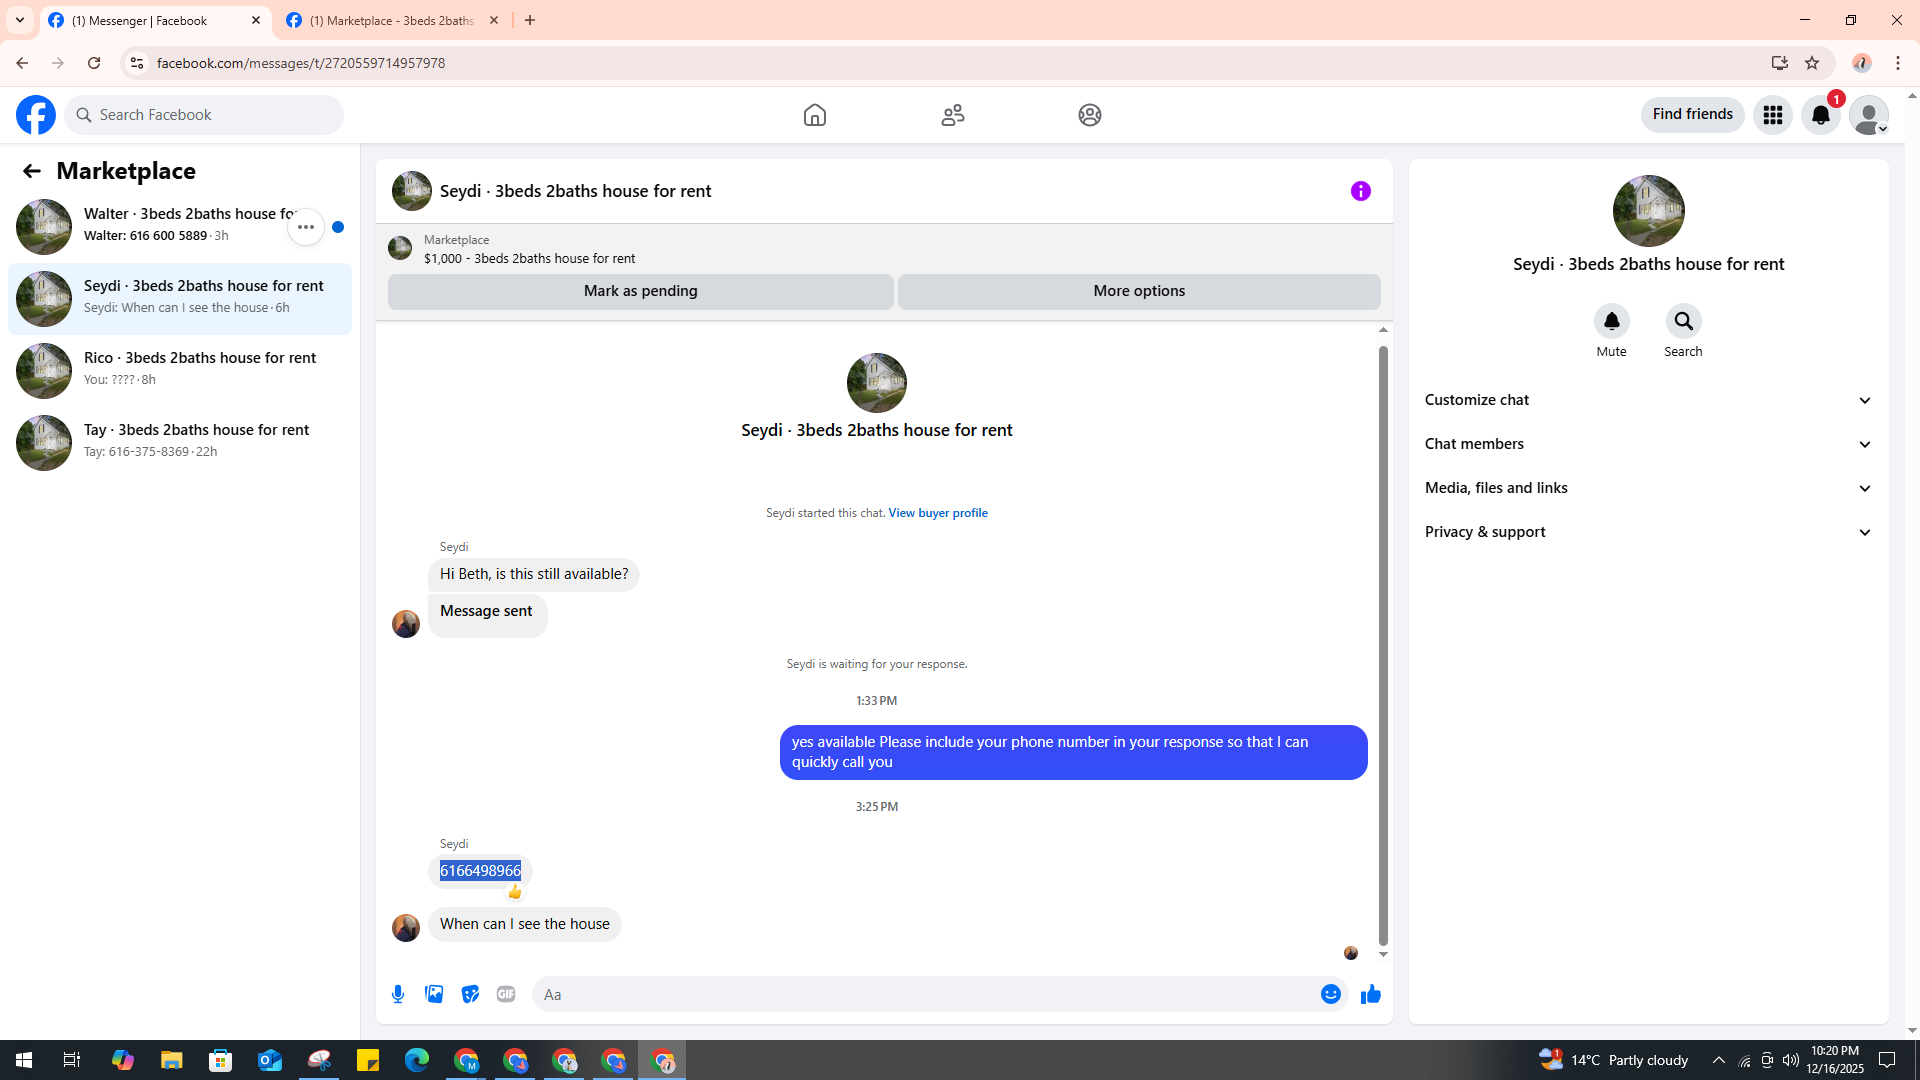Viewport: 1920px width, 1080px height.
Task: Click the conversation header Seydi title
Action: (x=575, y=191)
